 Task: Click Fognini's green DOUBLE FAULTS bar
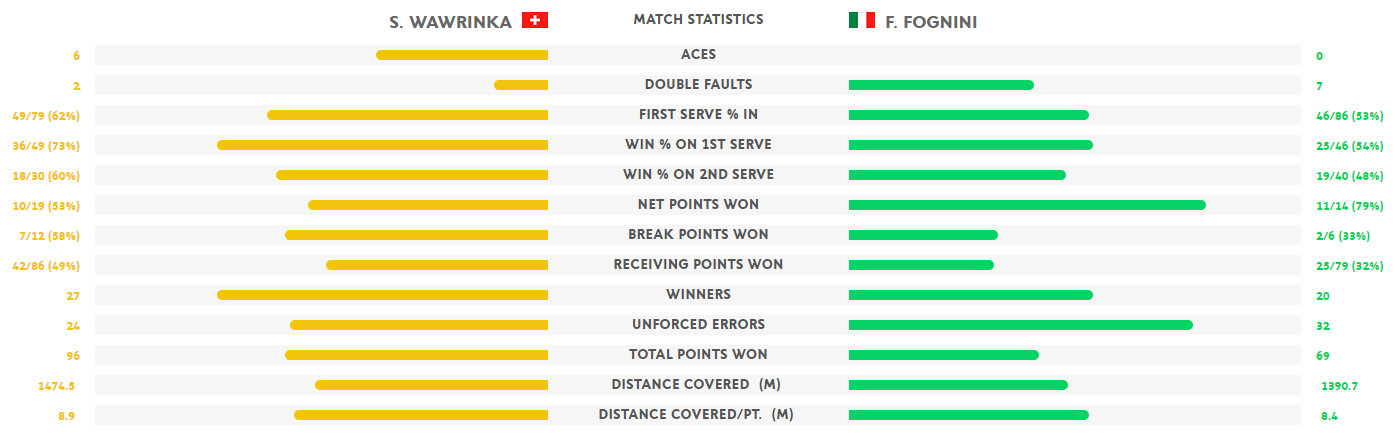(x=941, y=85)
